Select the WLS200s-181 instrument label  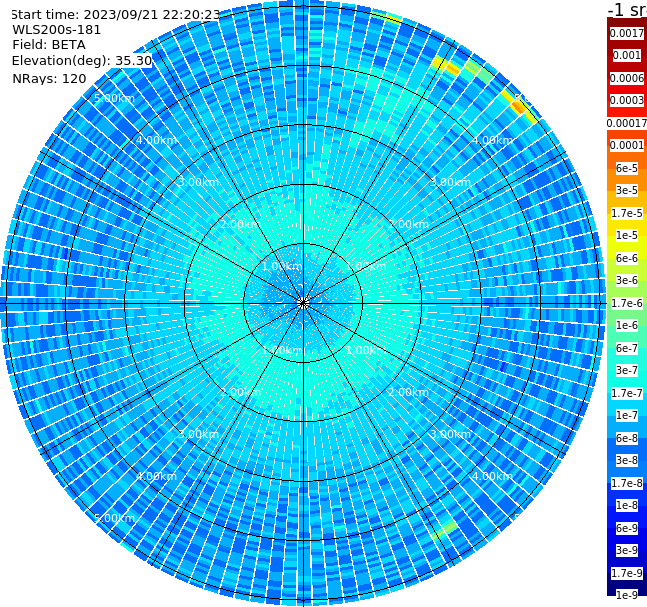pos(57,30)
